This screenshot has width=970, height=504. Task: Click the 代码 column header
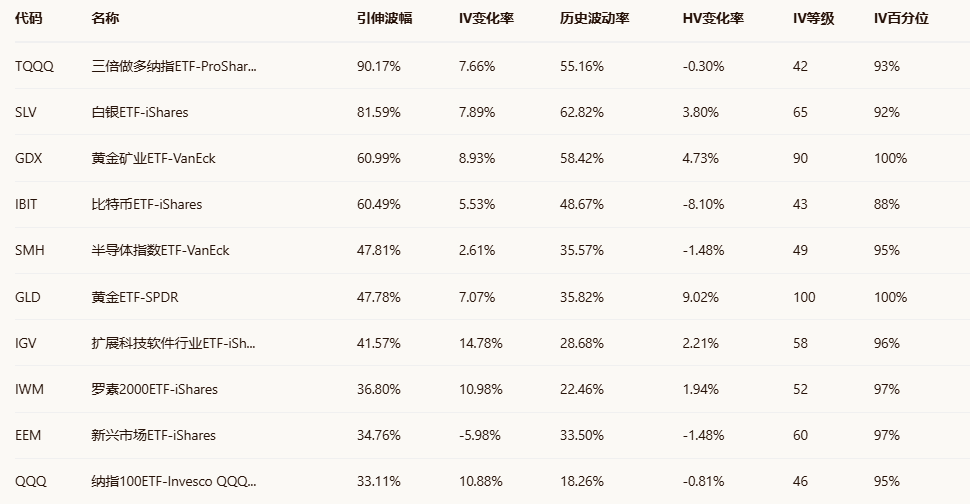tap(29, 18)
